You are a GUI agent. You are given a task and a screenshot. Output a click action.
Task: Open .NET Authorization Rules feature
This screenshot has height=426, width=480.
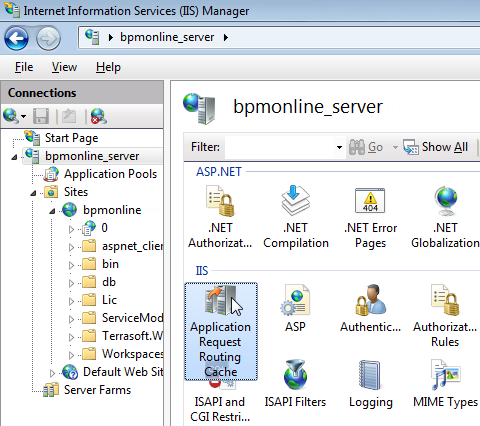220,217
